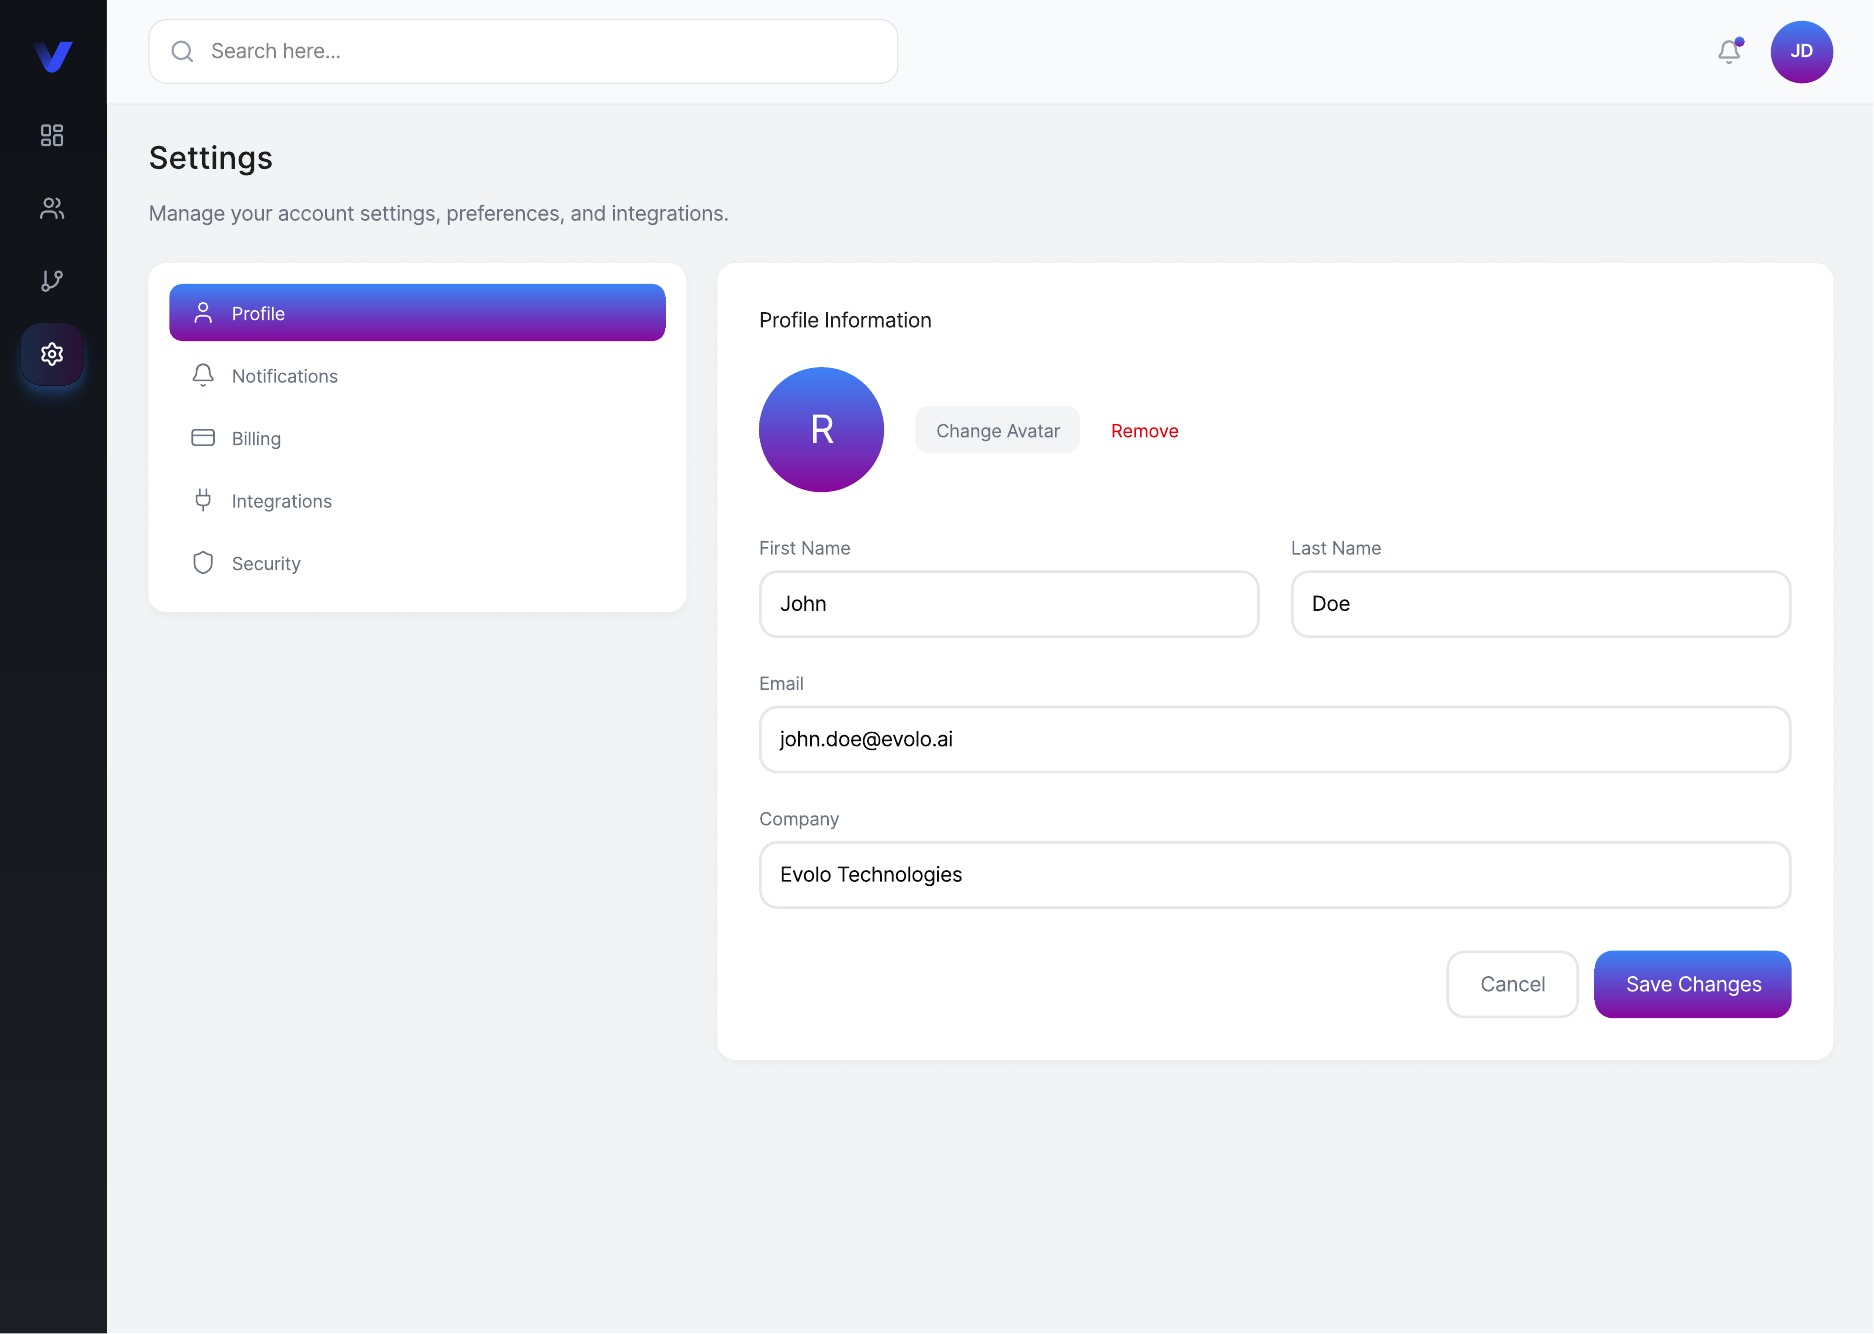Focus the Search here field
Viewport: 1874px width, 1334px height.
tap(523, 51)
